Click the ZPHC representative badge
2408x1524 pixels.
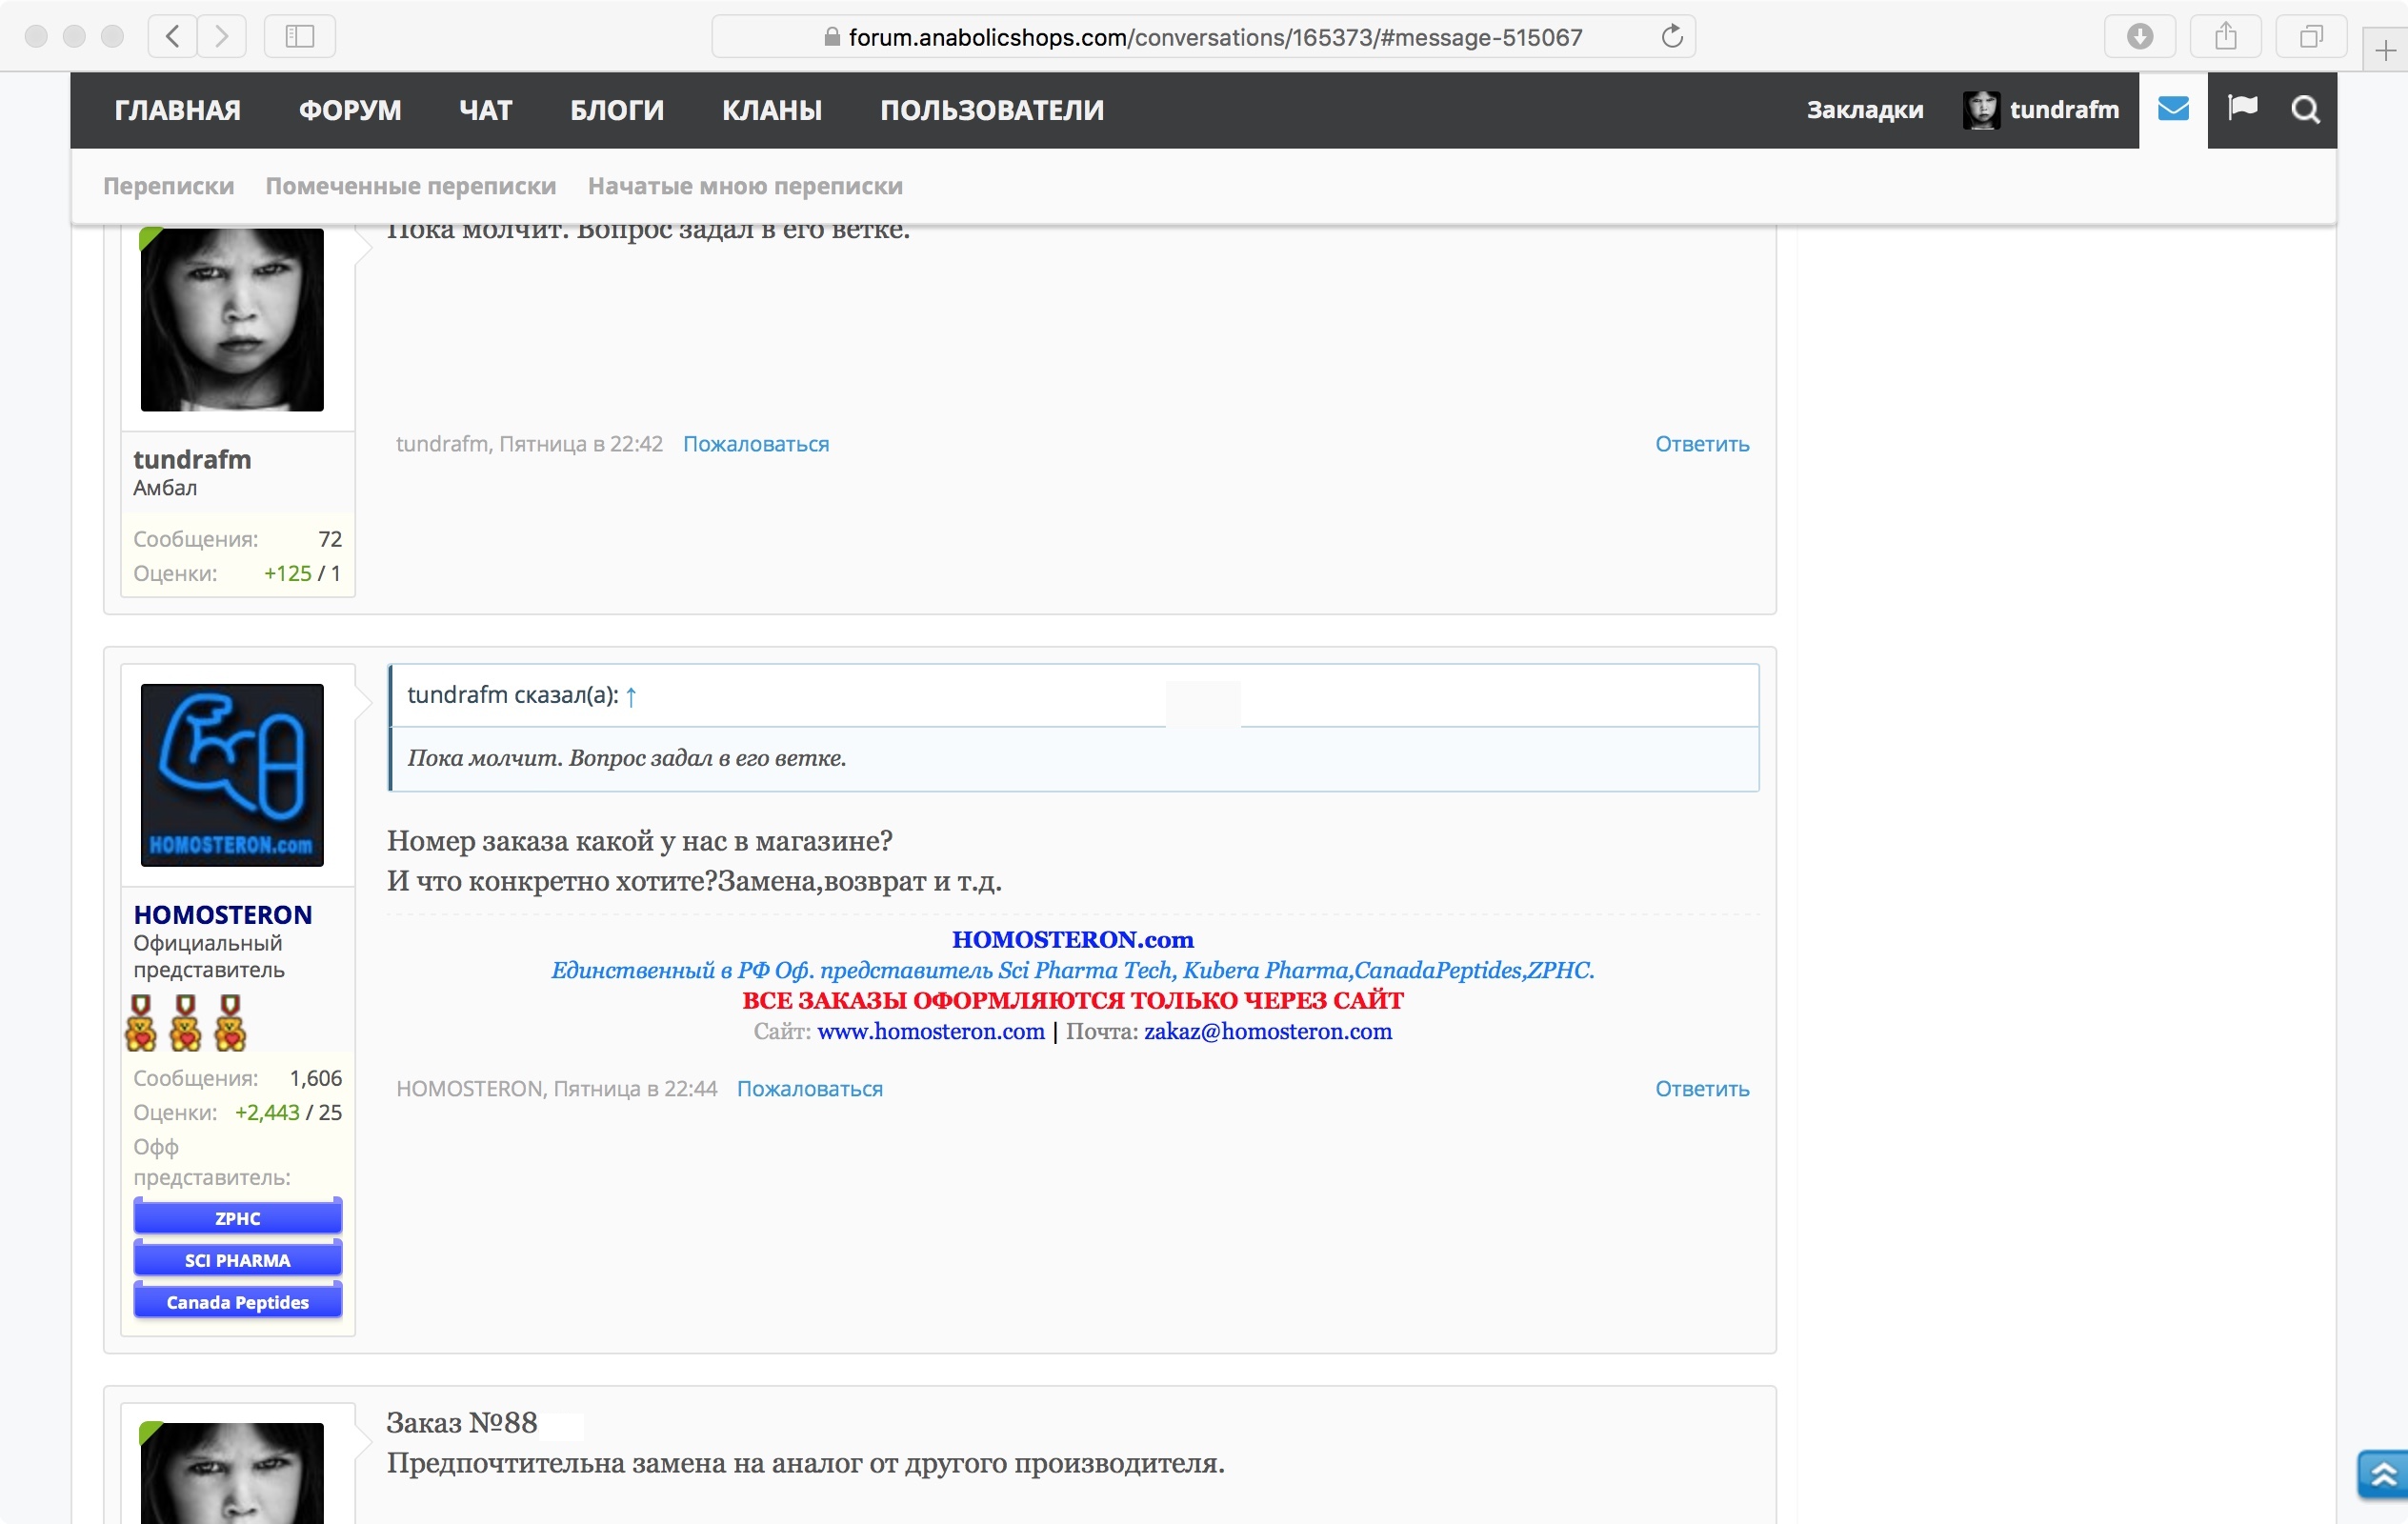tap(237, 1218)
